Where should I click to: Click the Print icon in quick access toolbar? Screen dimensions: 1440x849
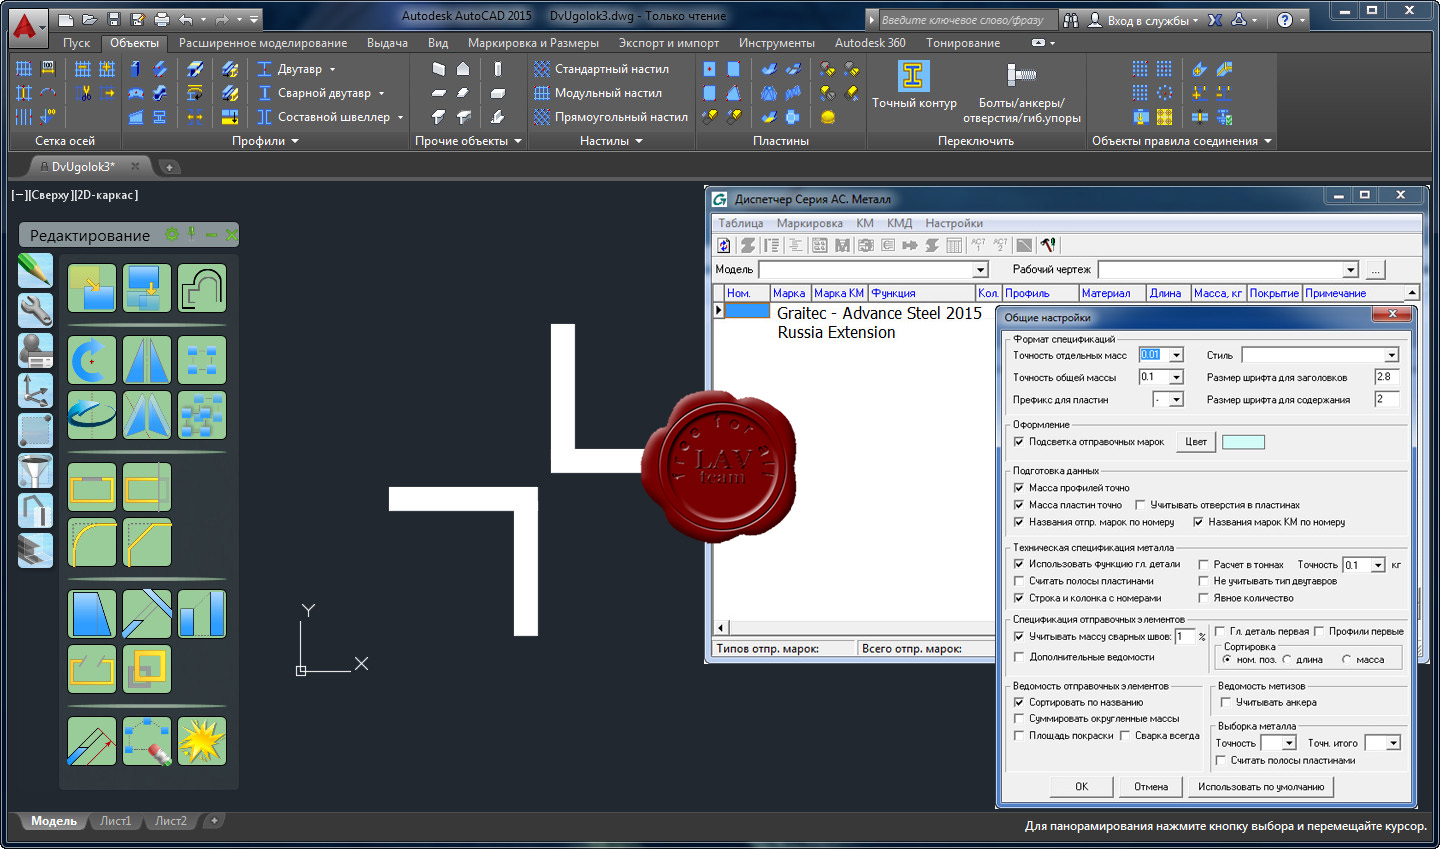[x=162, y=19]
